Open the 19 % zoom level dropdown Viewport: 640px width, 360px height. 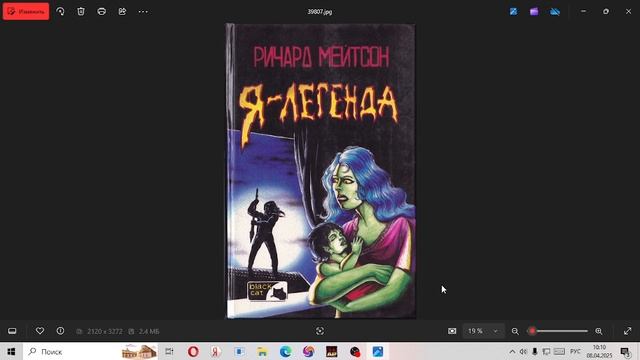[484, 331]
